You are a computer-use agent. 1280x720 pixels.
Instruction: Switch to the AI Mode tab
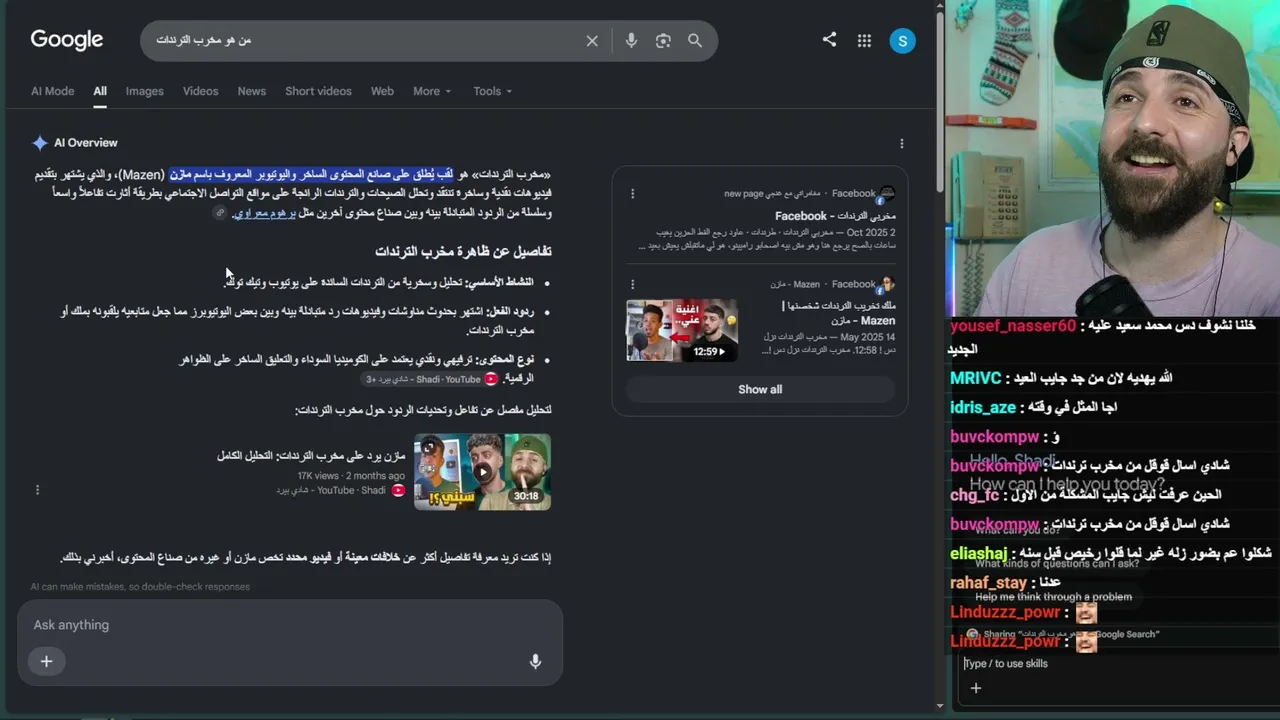coord(52,91)
